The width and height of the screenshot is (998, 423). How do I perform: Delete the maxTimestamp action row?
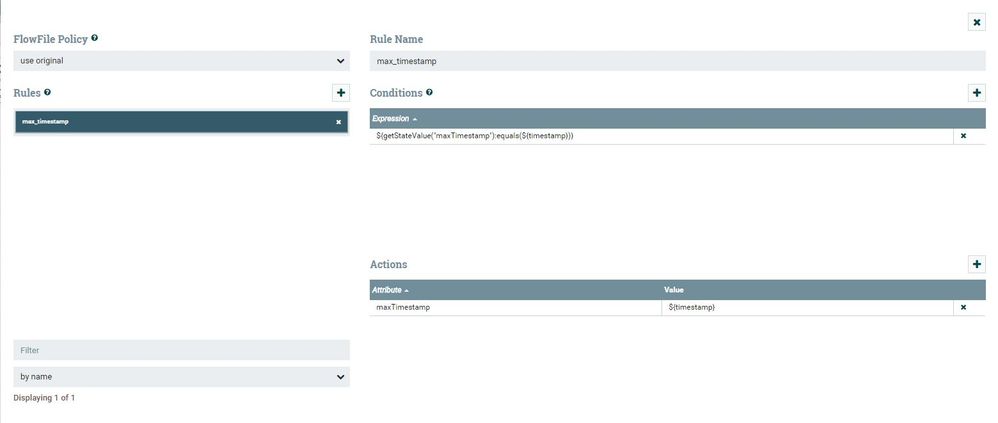[963, 307]
